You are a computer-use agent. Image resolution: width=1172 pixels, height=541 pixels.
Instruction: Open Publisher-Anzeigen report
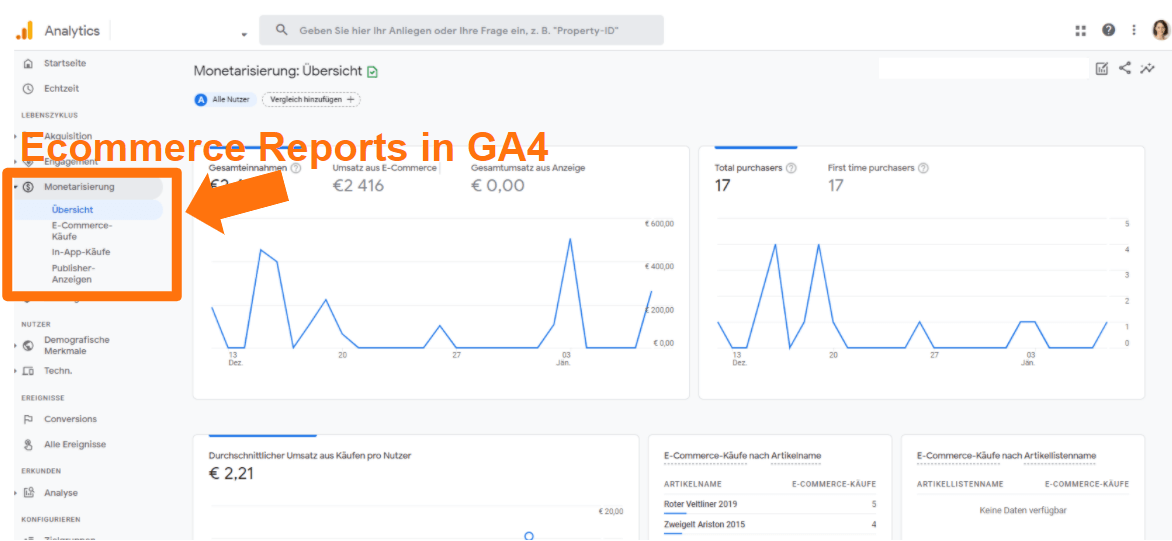[73, 273]
